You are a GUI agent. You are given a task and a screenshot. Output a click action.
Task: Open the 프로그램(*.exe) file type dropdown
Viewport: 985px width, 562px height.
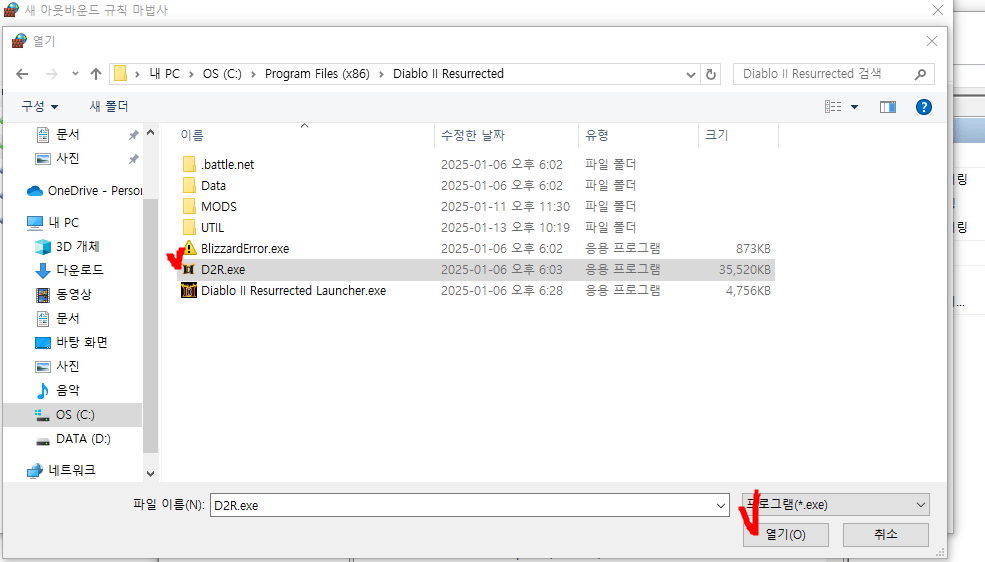[836, 505]
